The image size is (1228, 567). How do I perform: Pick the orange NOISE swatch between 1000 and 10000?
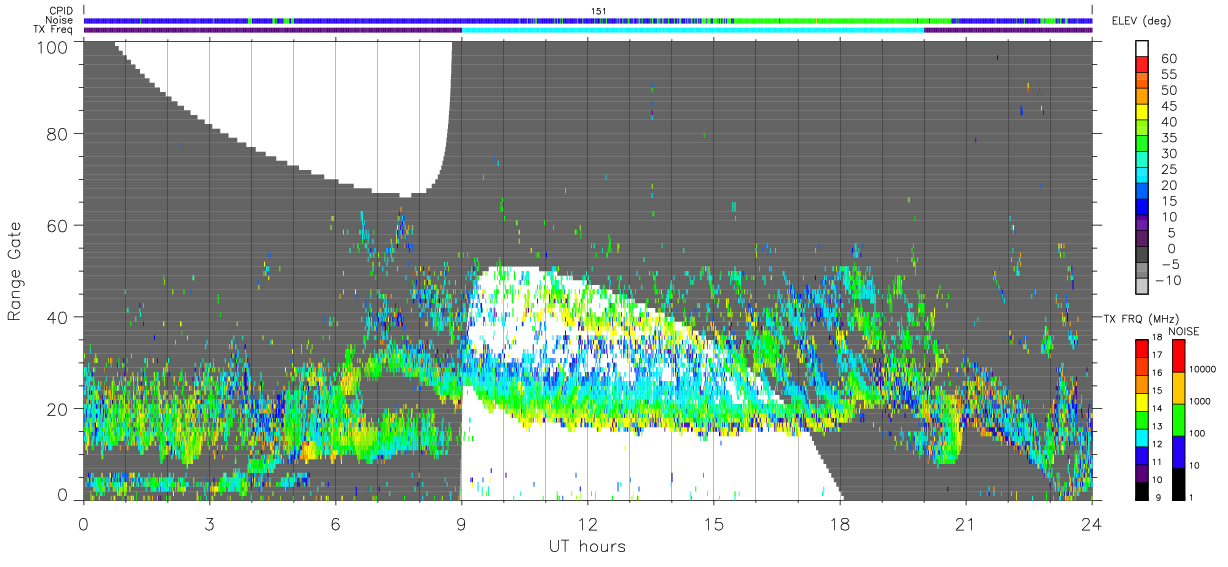(1181, 387)
